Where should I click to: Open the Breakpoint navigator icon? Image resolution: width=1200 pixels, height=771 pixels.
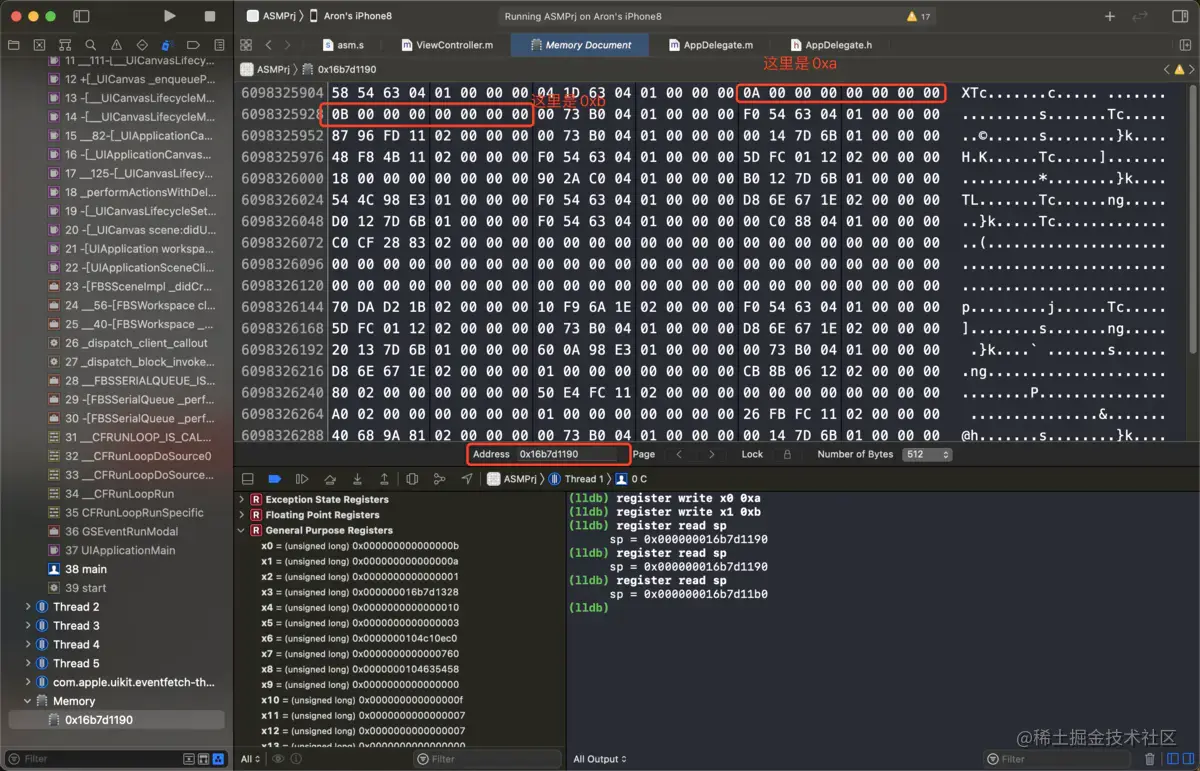[193, 45]
